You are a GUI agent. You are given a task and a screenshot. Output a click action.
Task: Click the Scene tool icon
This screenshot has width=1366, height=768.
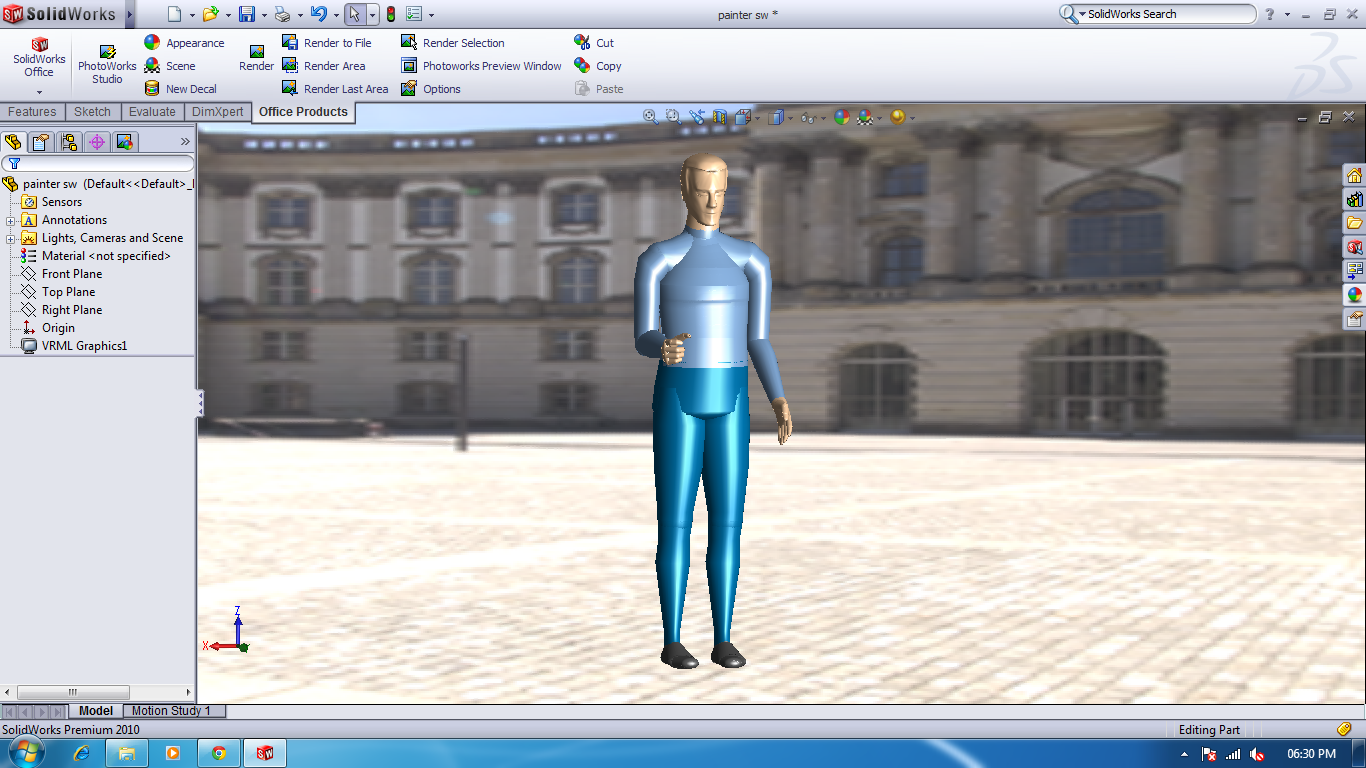click(x=152, y=66)
